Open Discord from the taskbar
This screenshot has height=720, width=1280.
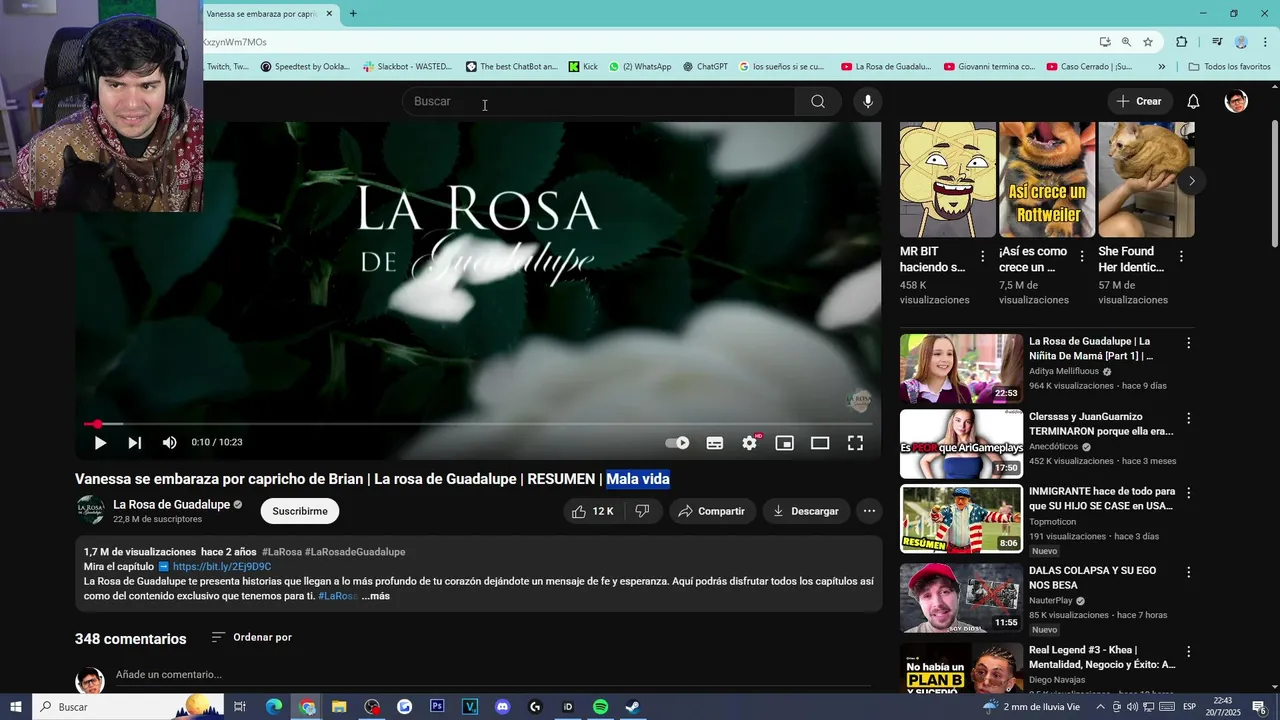[x=503, y=707]
